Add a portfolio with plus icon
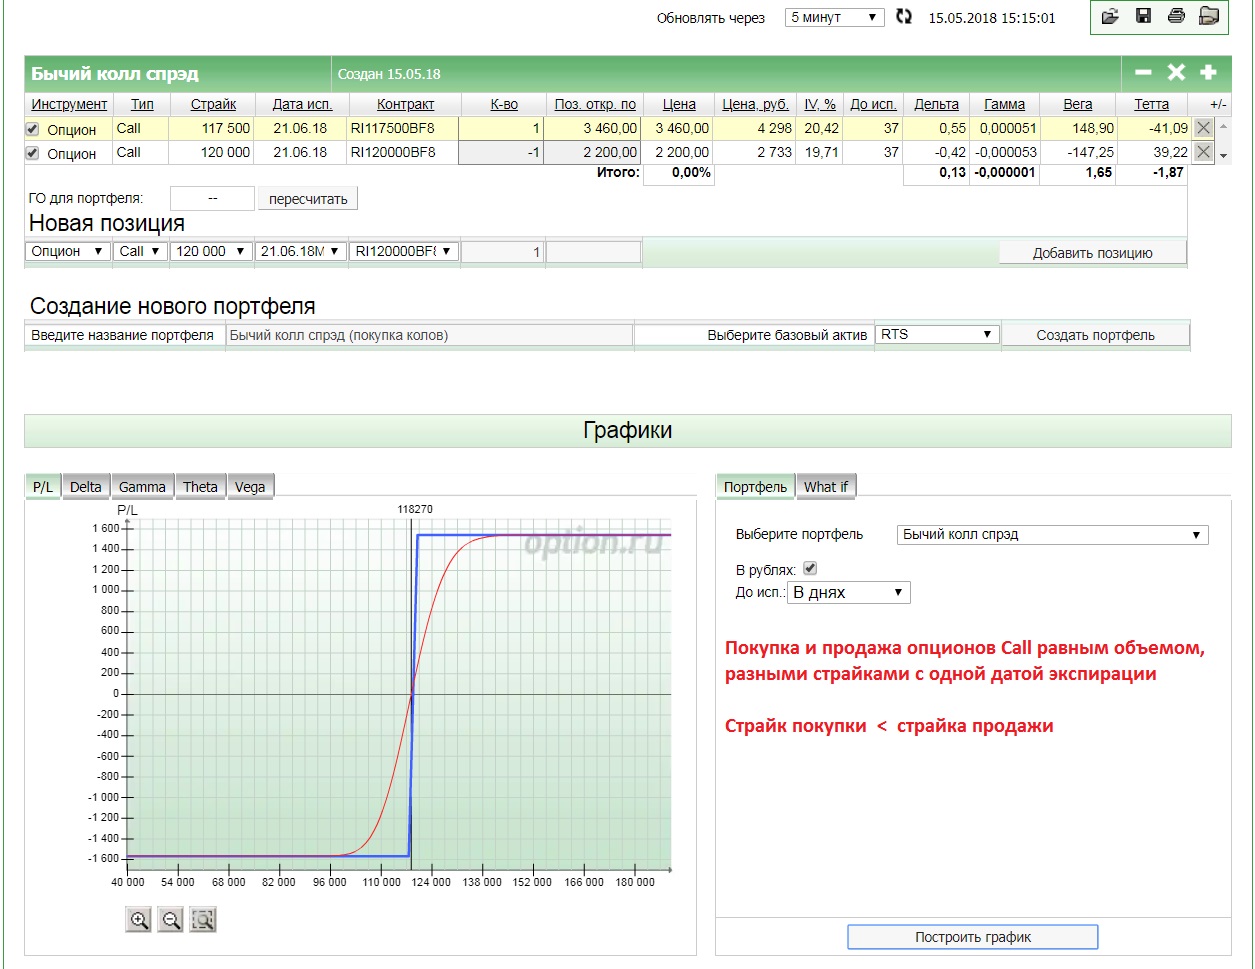1255x969 pixels. [x=1208, y=73]
